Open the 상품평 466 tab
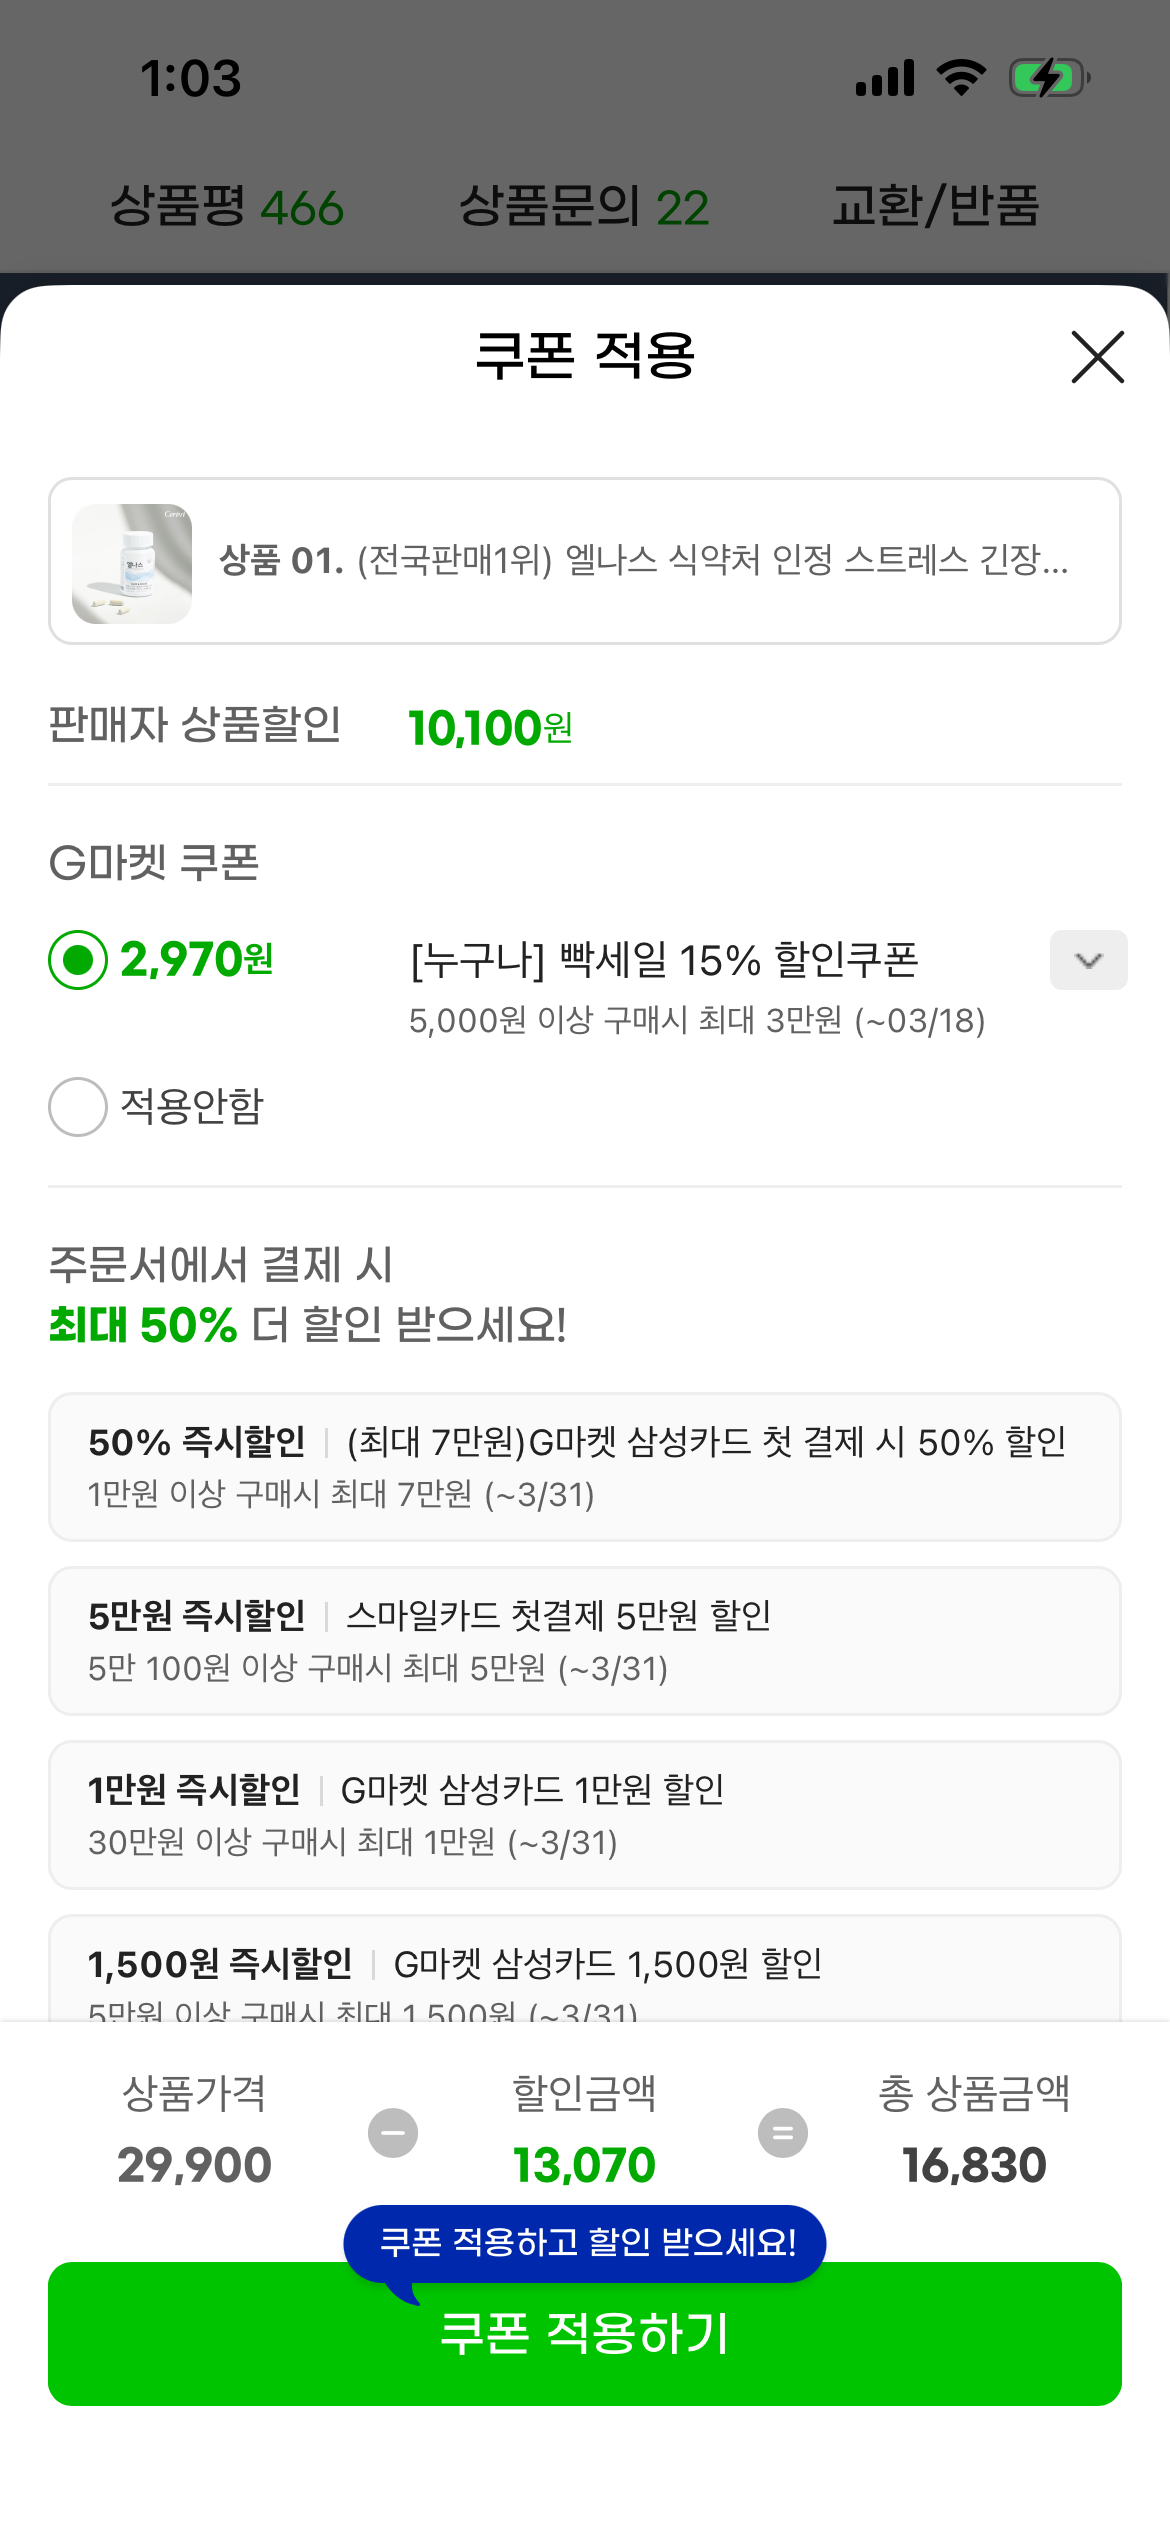 (227, 207)
